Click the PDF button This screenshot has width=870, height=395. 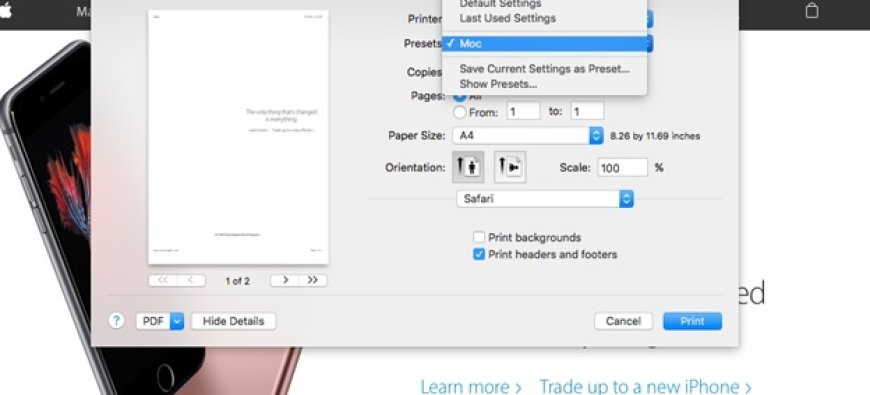click(153, 321)
